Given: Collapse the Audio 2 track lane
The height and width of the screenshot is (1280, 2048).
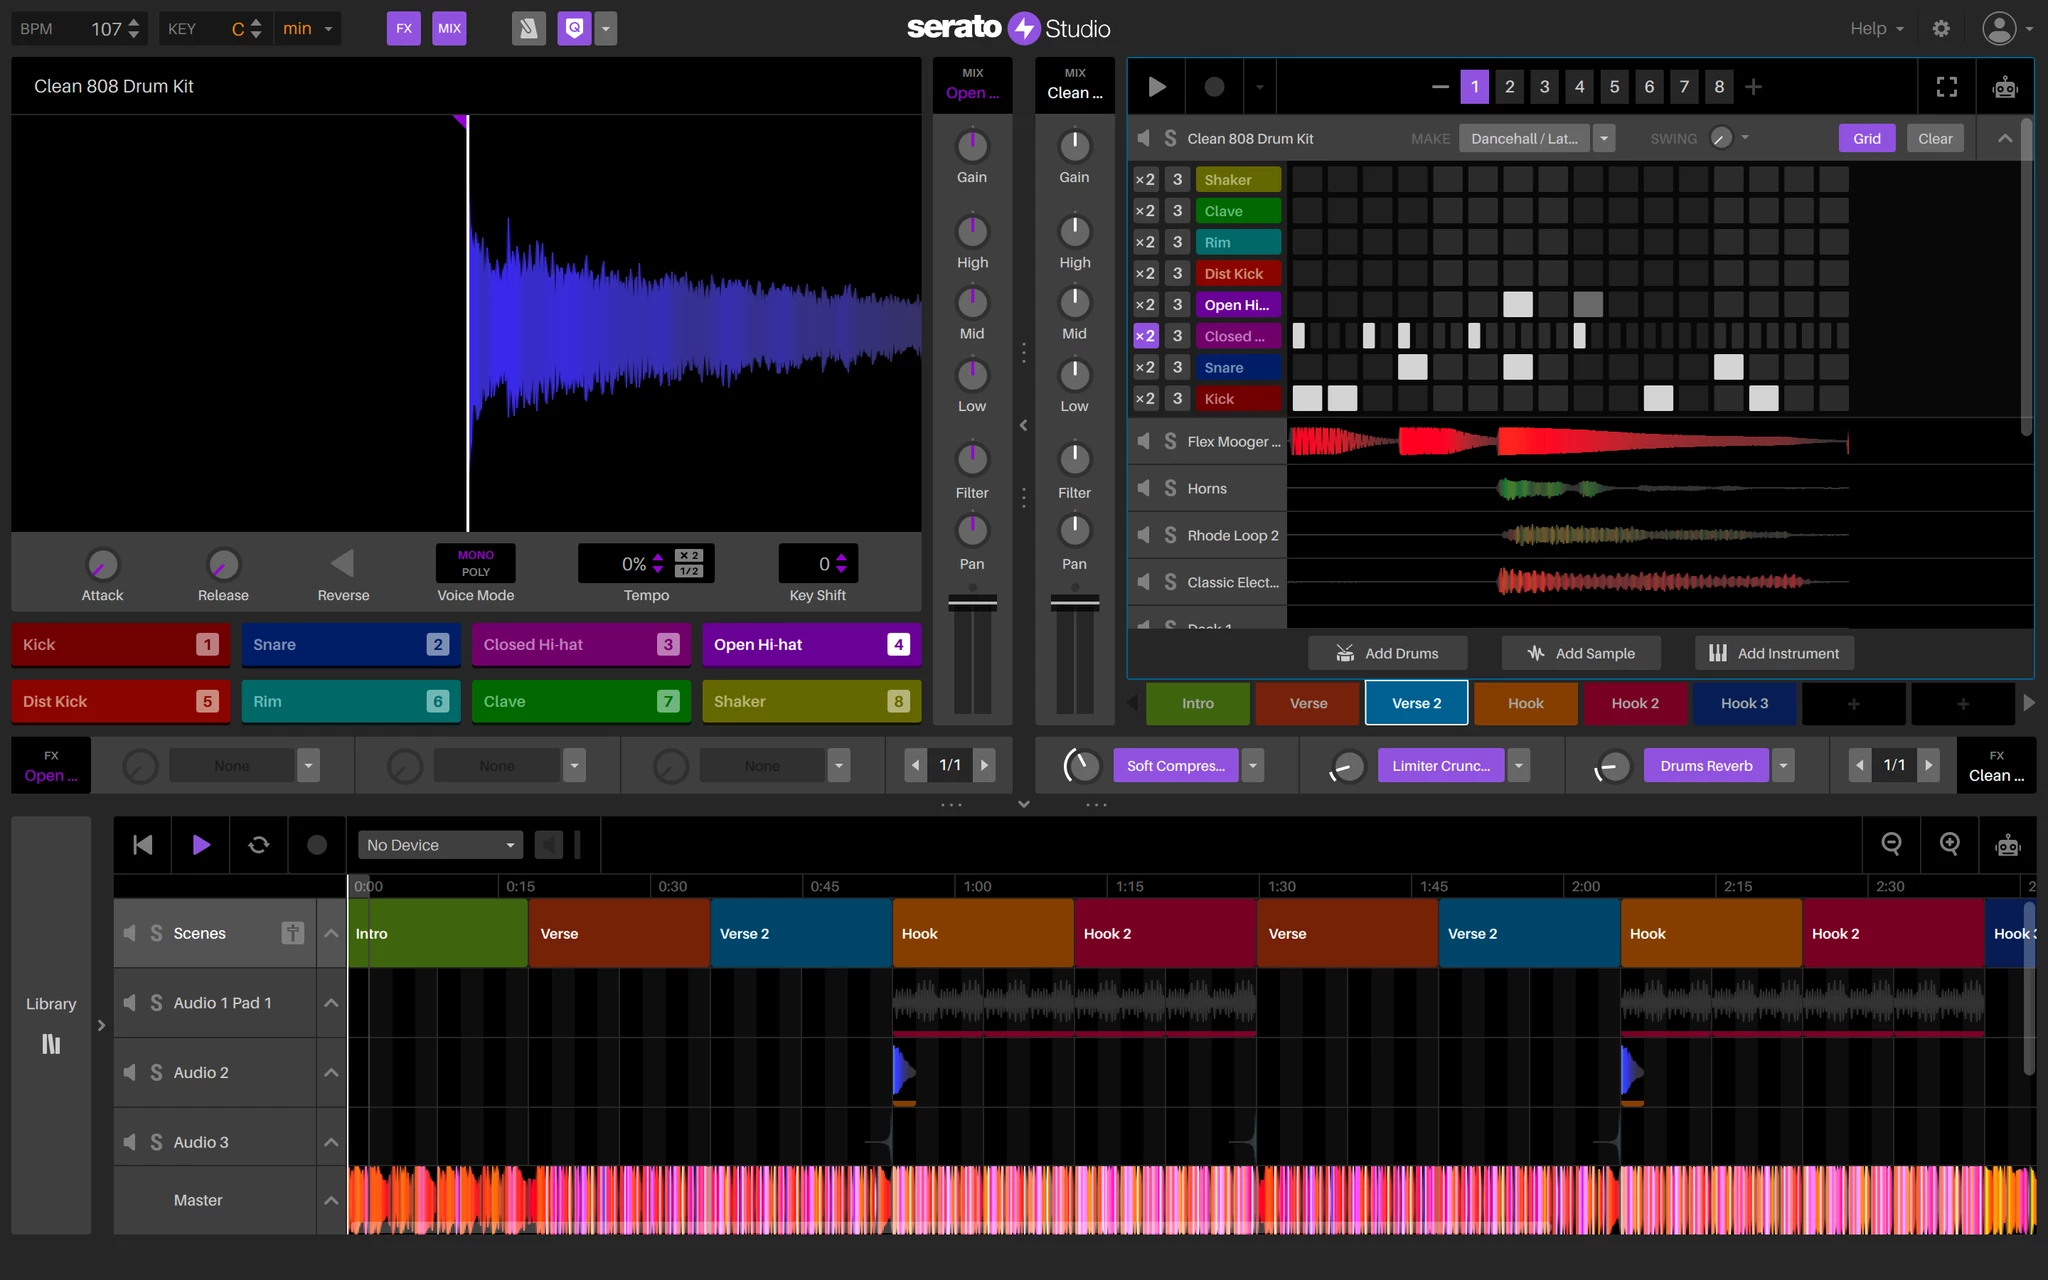Looking at the screenshot, I should (x=330, y=1072).
